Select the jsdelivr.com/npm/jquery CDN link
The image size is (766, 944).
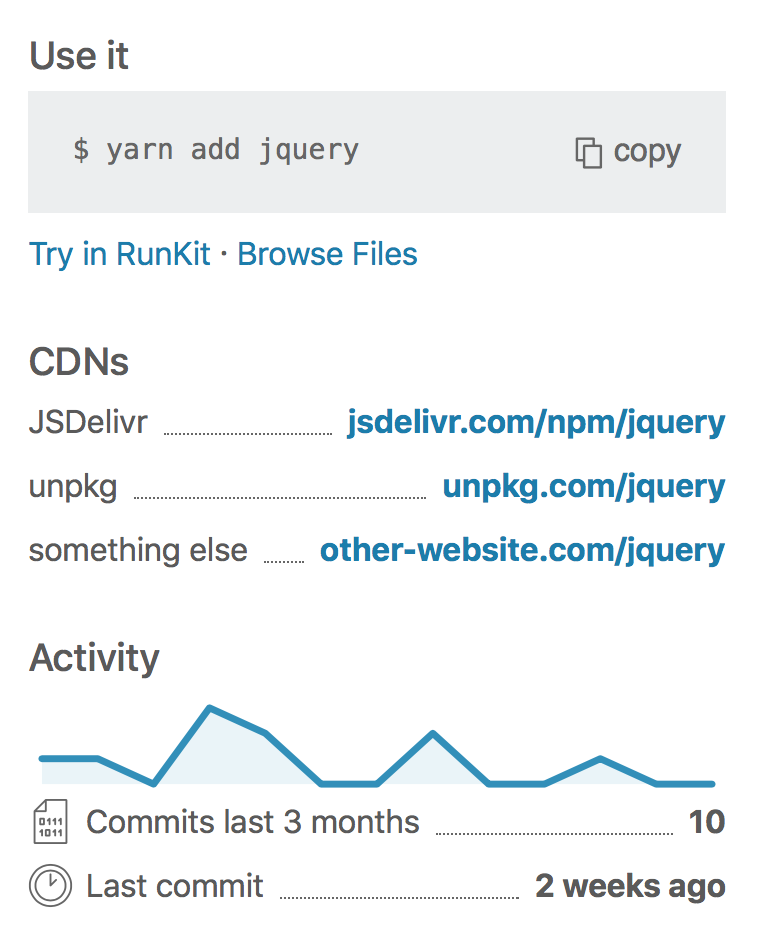pos(536,422)
